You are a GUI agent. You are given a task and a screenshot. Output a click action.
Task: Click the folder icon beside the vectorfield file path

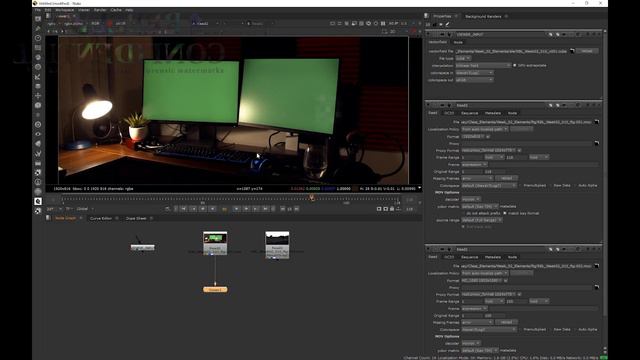point(572,51)
